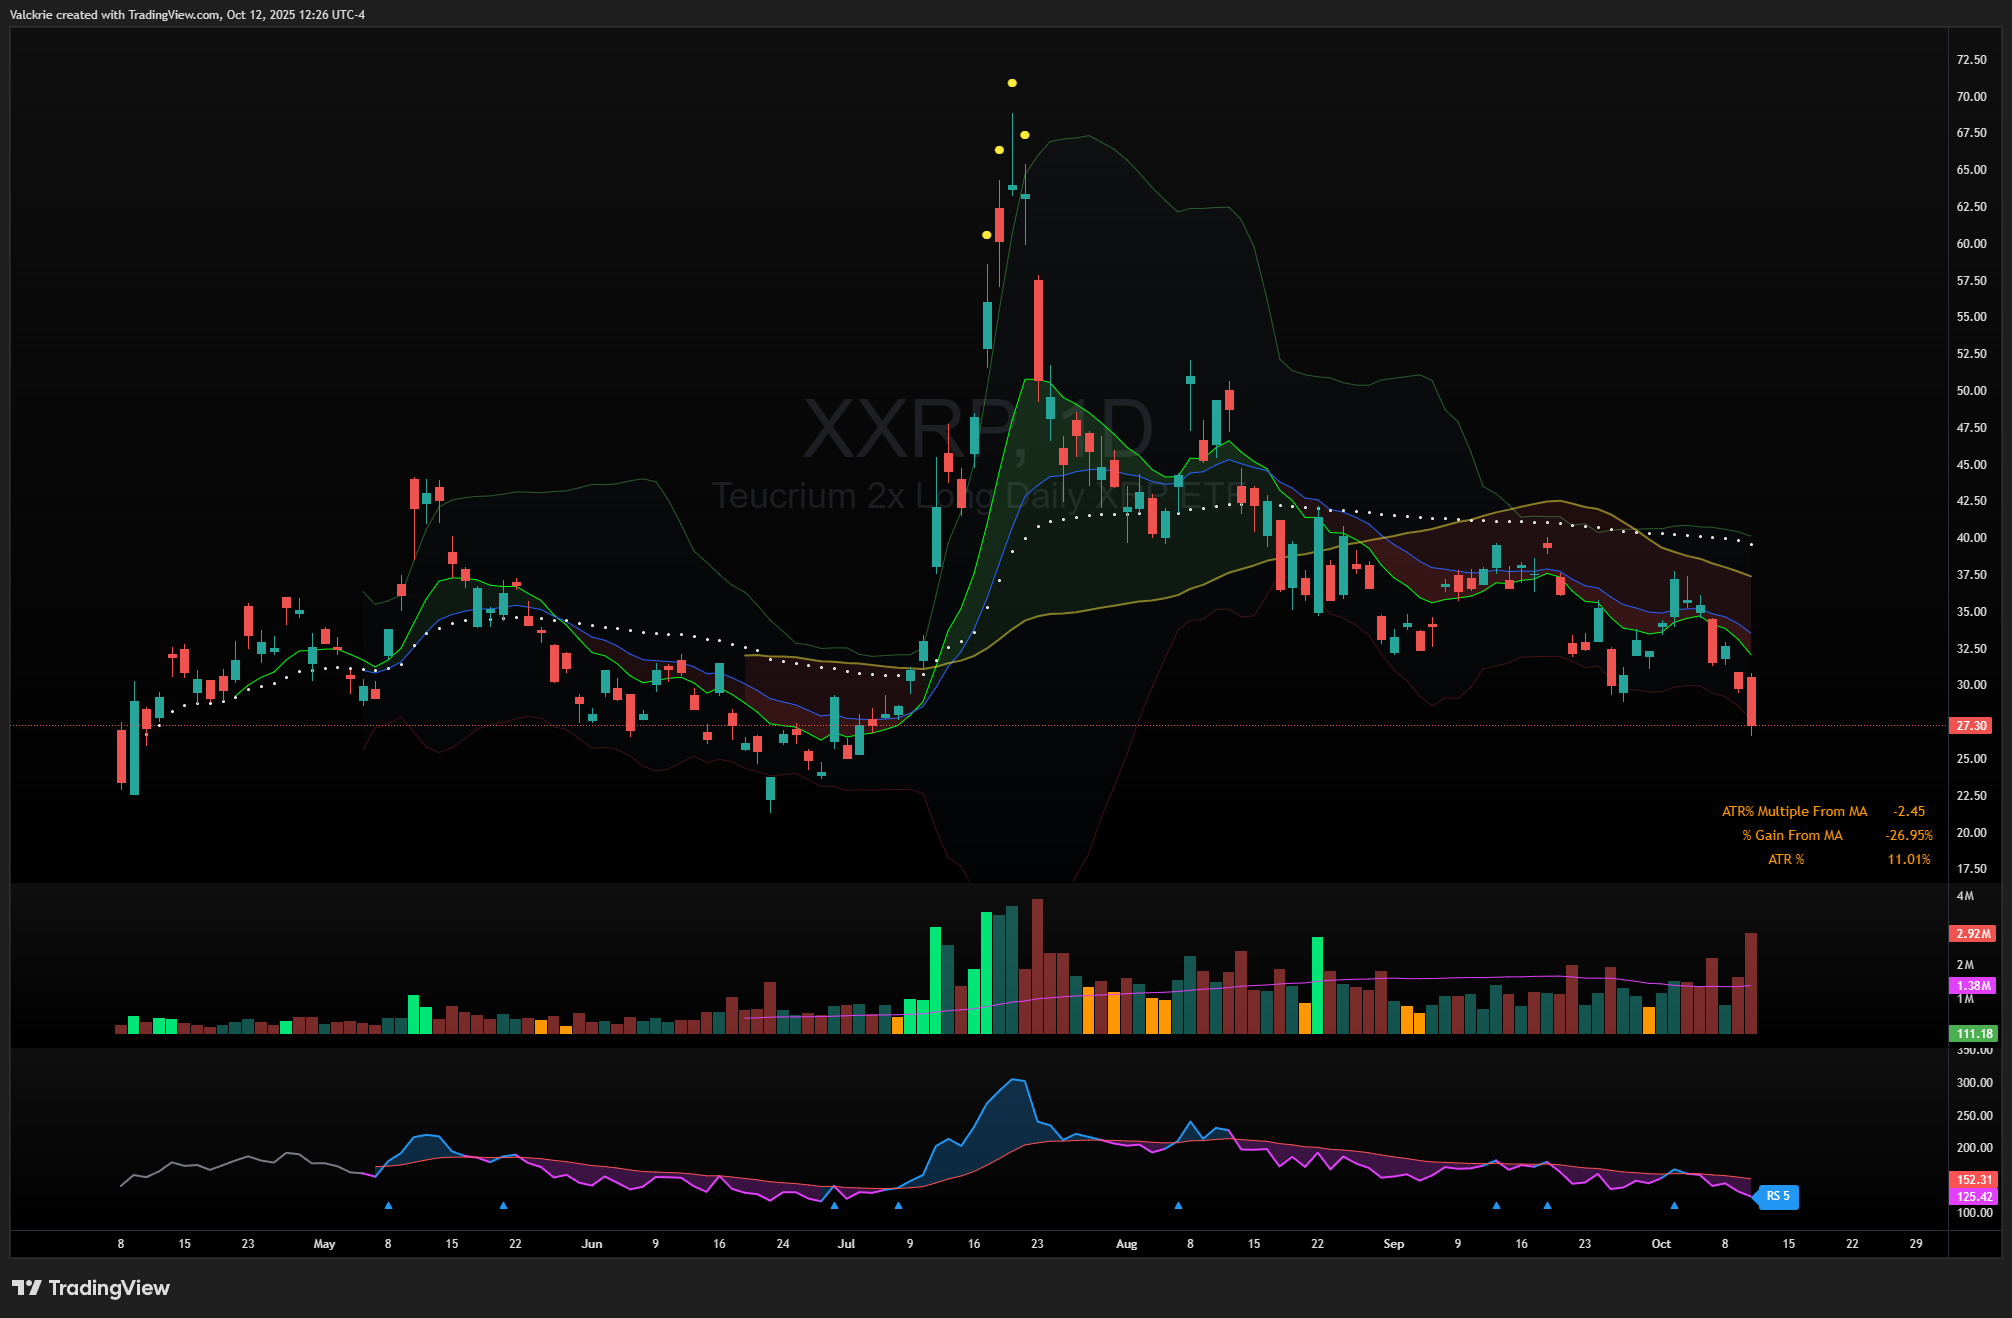
Task: Click the 'ATR% Multiple From MA' table label
Action: coord(1794,811)
